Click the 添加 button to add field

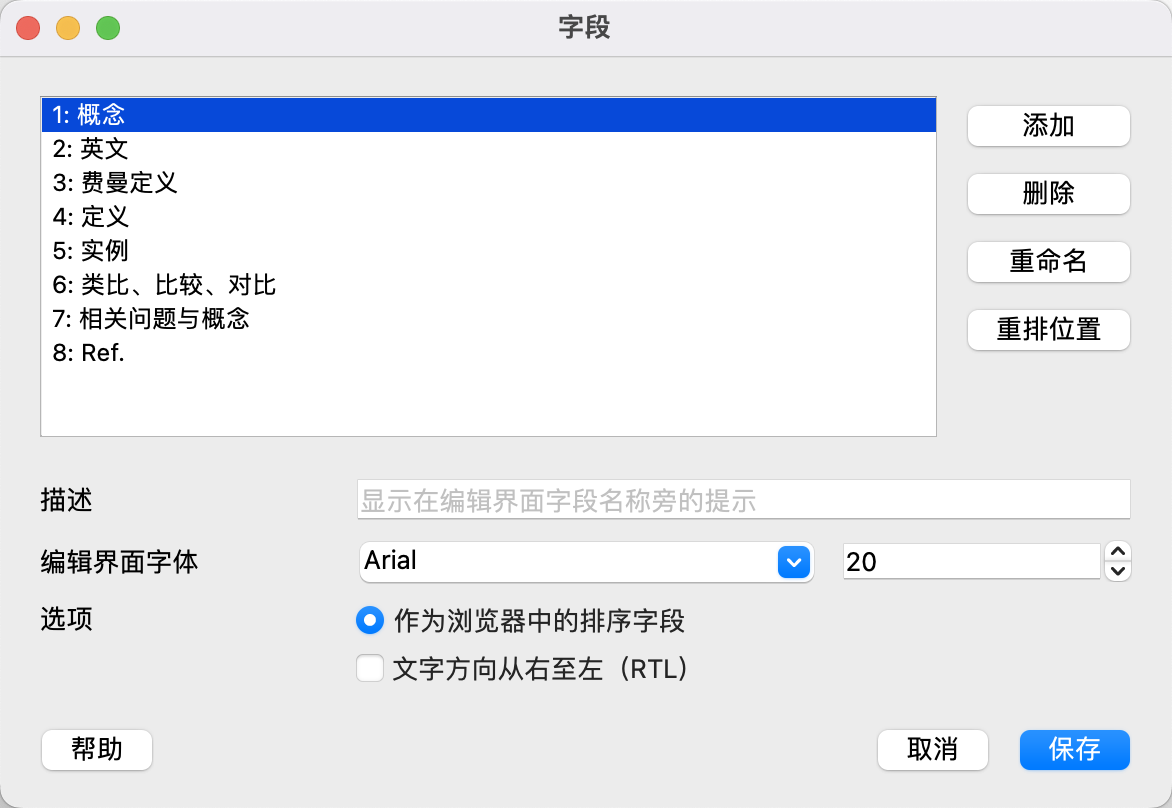(x=1048, y=126)
